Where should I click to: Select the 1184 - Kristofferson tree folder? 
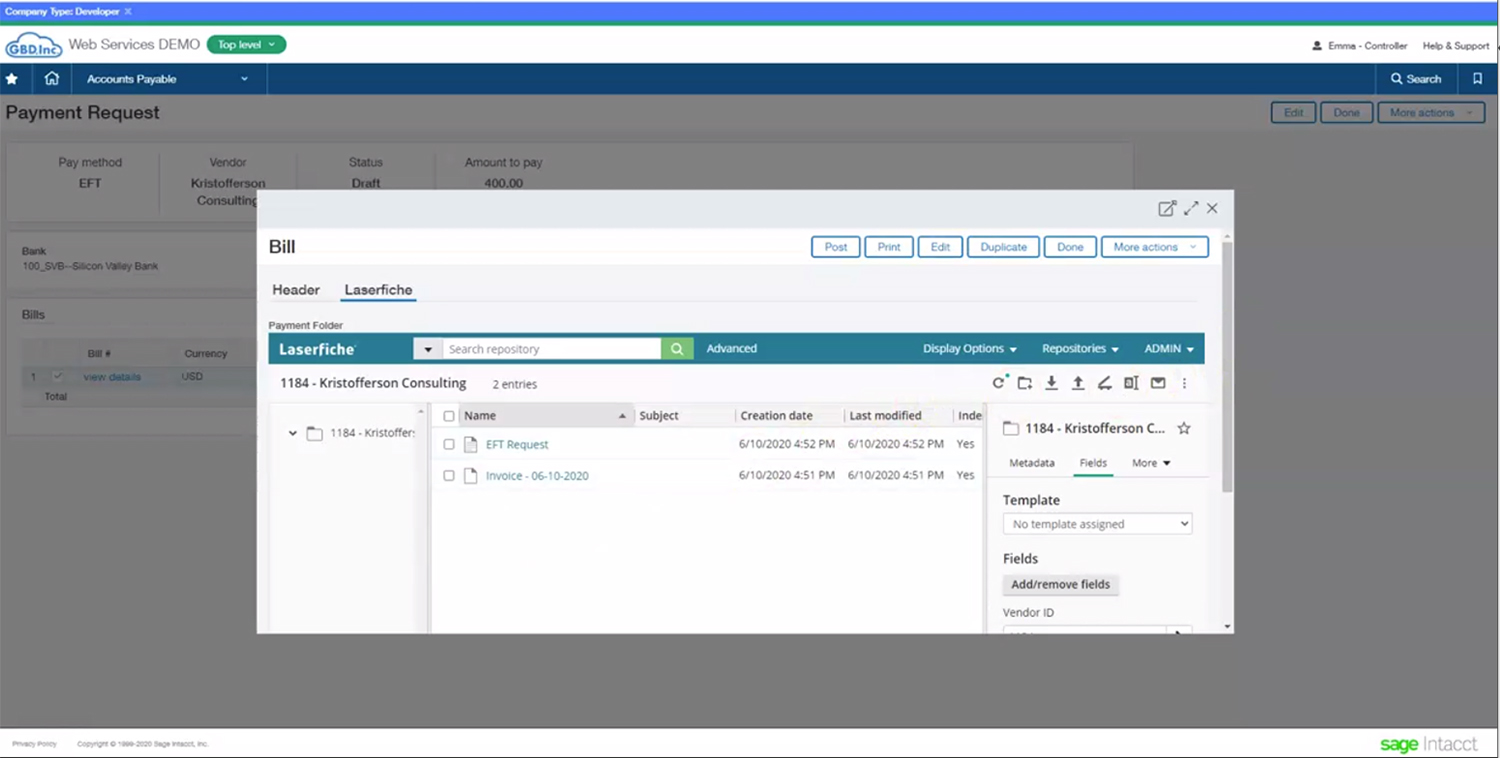(x=360, y=433)
